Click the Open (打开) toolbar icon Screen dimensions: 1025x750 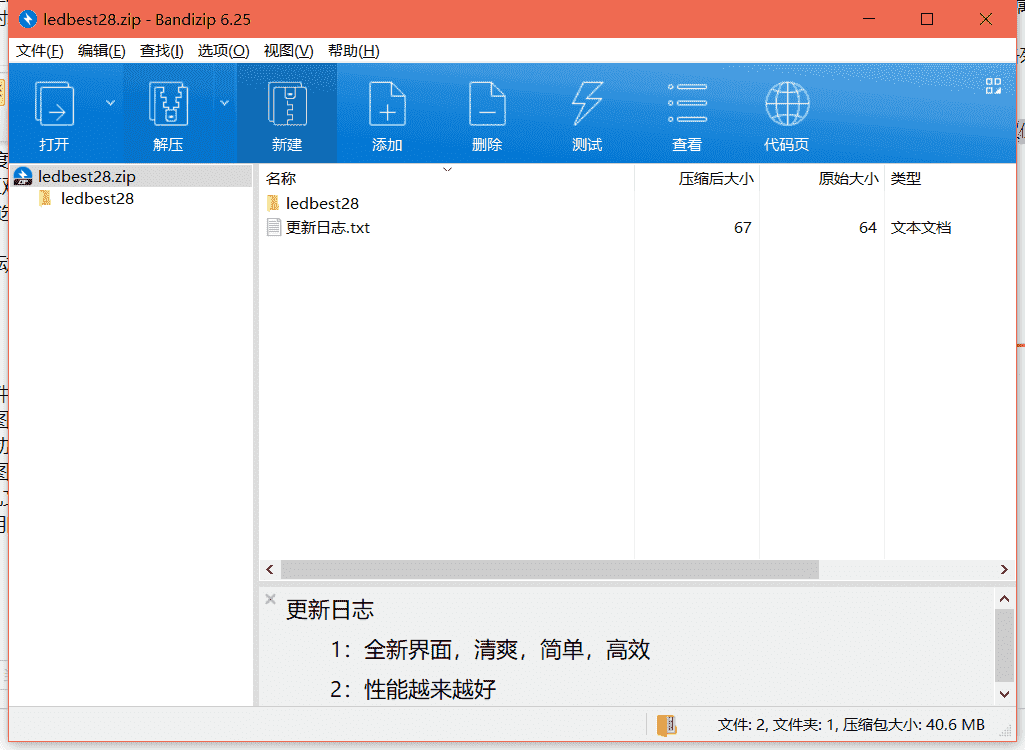pos(54,104)
